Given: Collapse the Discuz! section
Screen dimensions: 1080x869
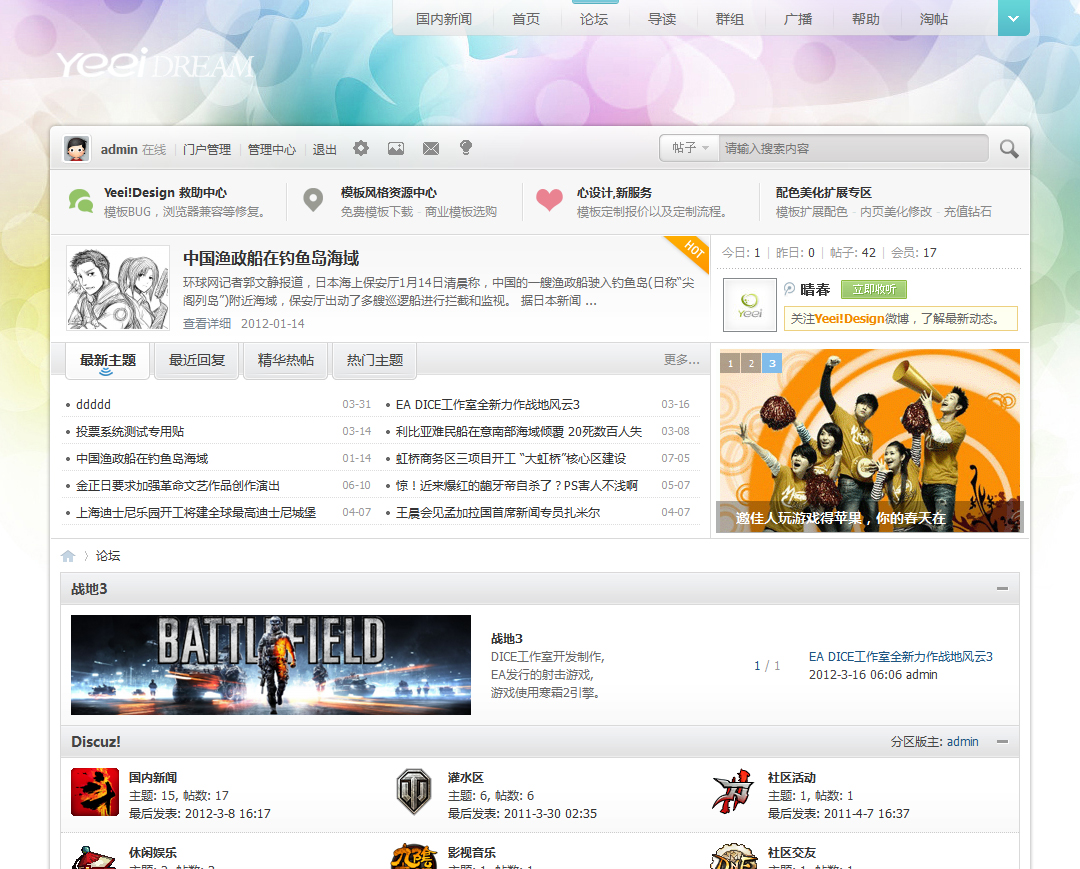Looking at the screenshot, I should [1002, 742].
